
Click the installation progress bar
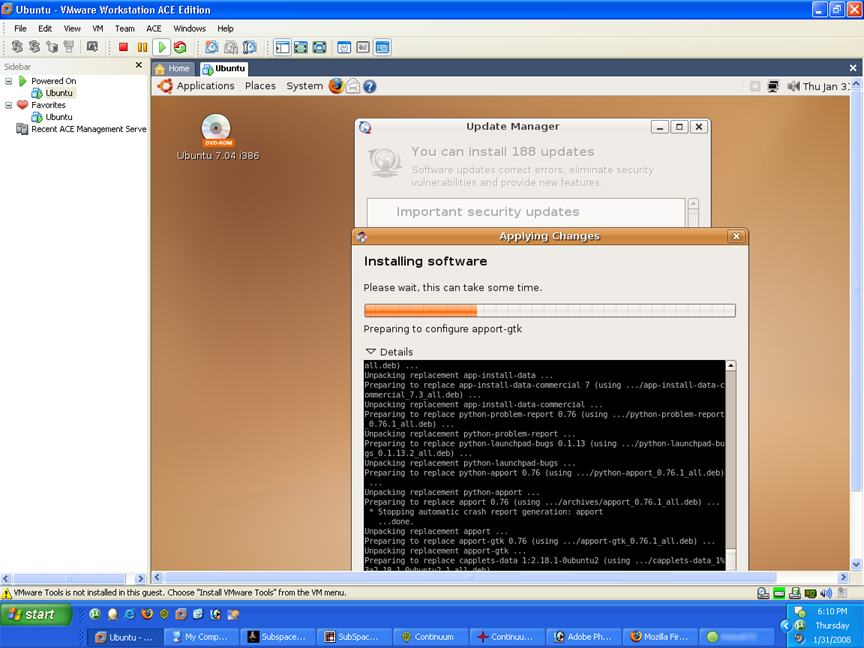[x=549, y=311]
